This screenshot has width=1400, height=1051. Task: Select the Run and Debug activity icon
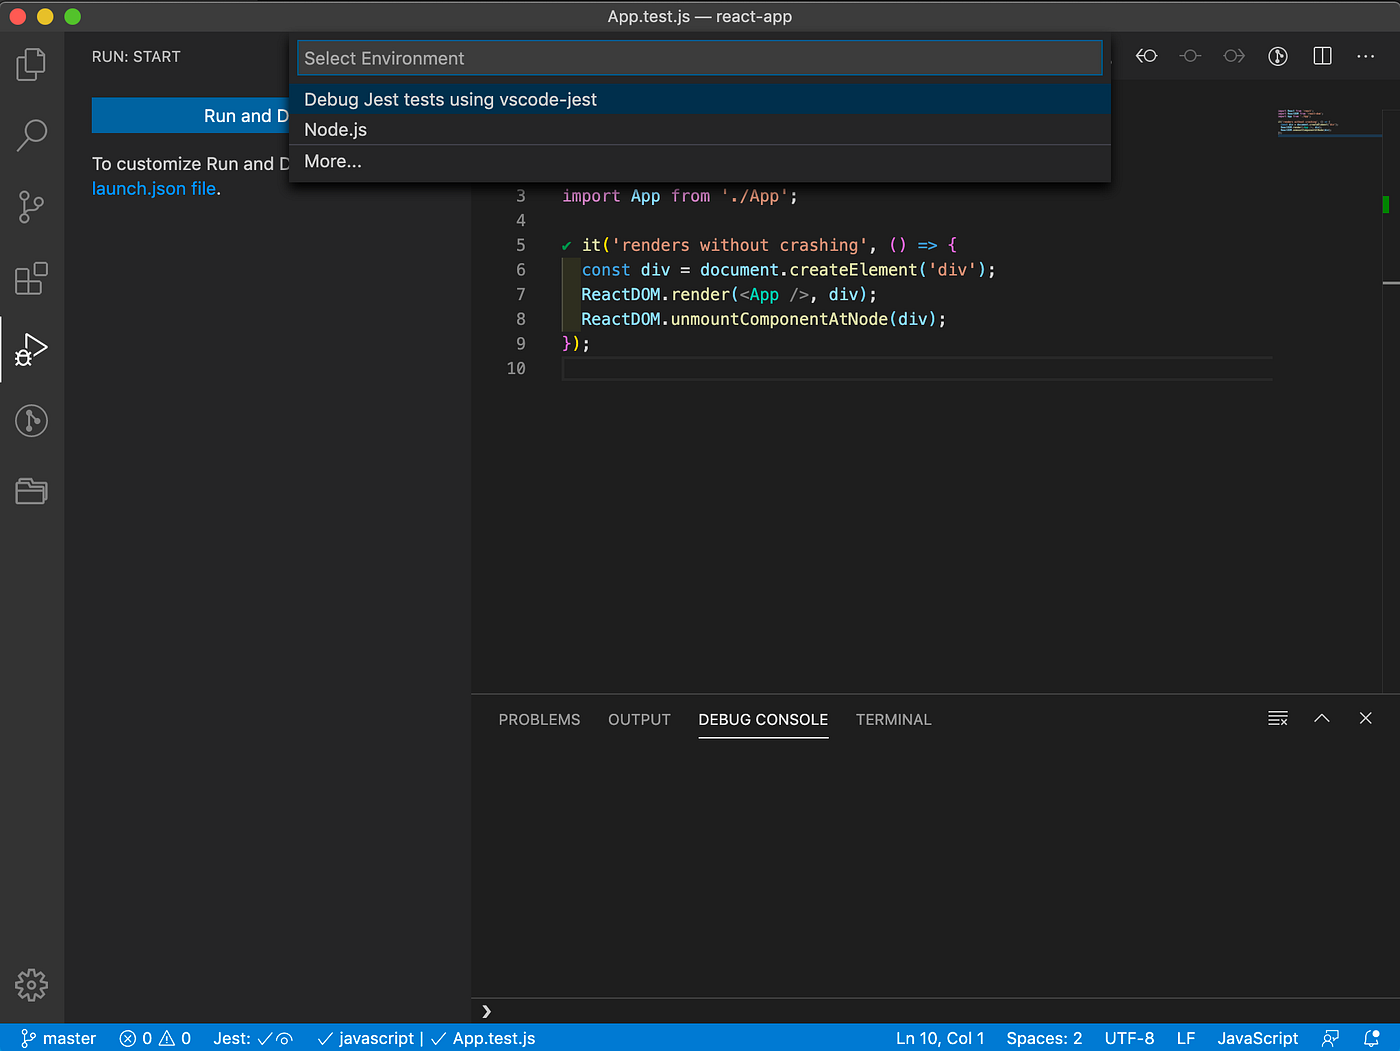(x=31, y=350)
